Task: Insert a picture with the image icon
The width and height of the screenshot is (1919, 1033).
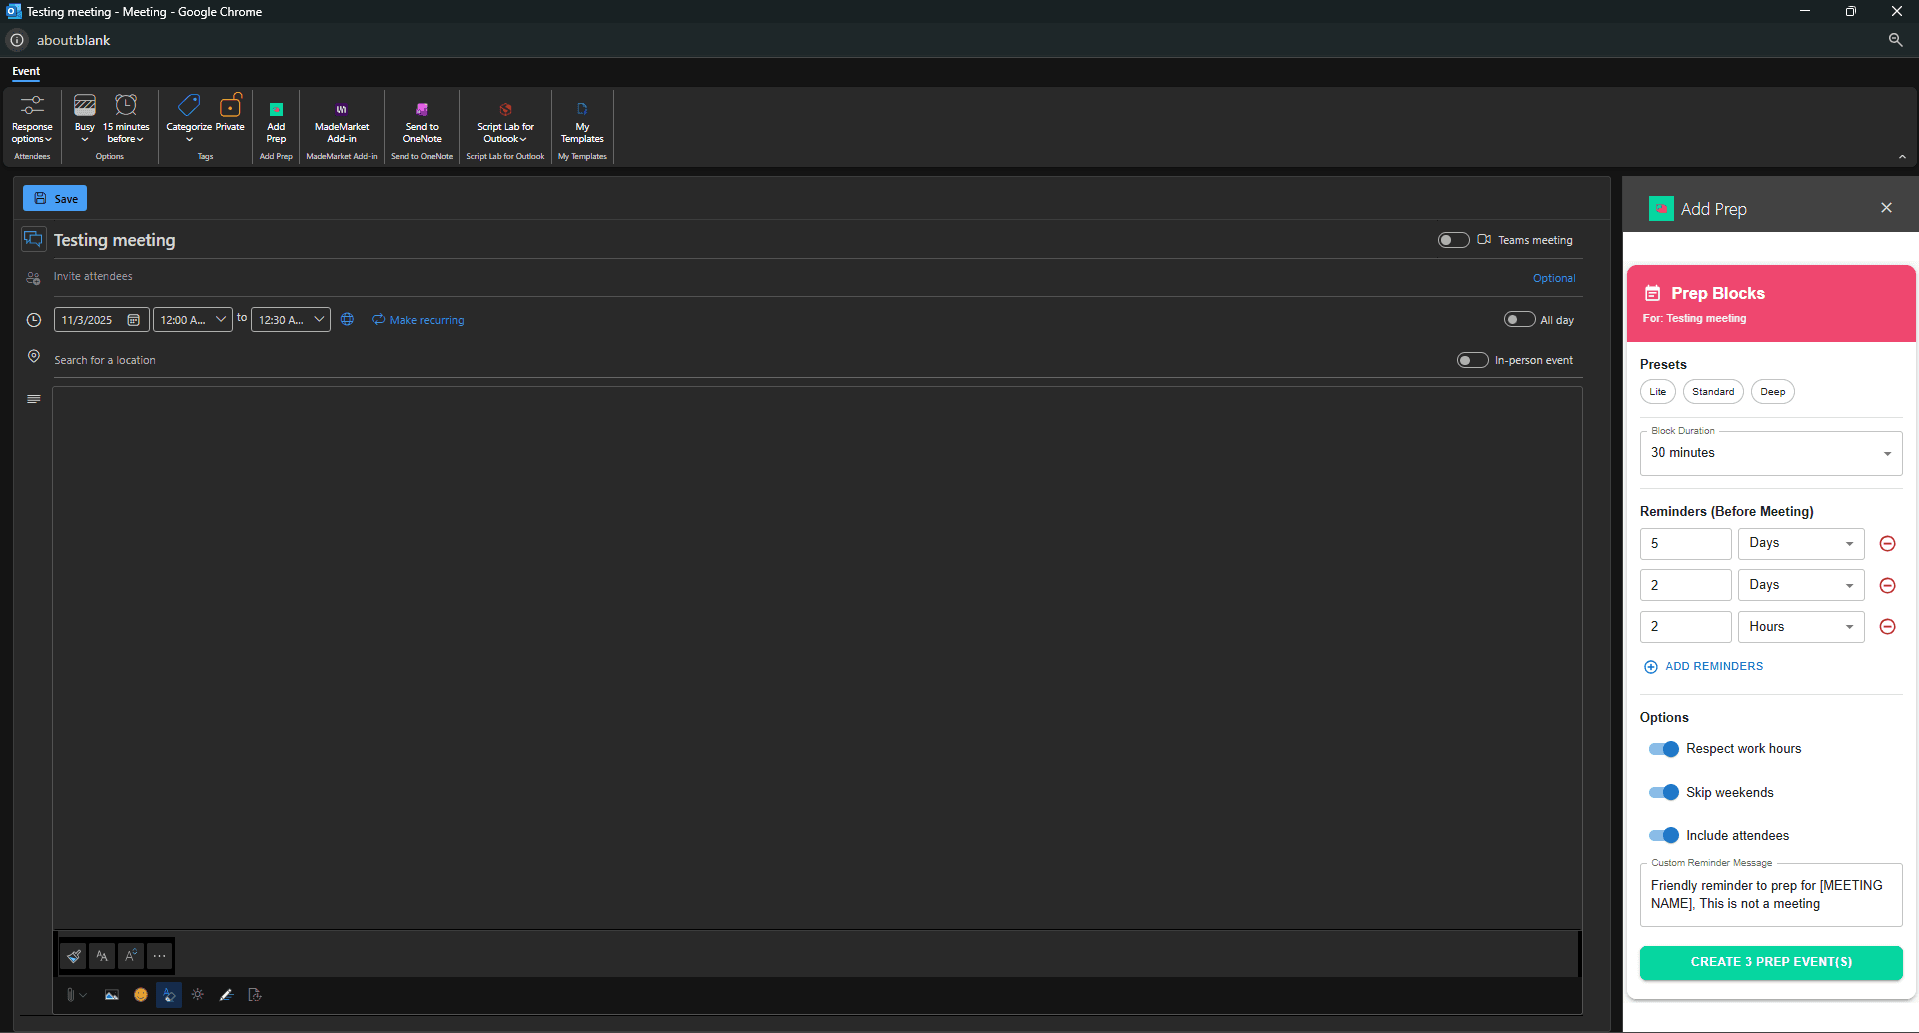Action: click(112, 995)
